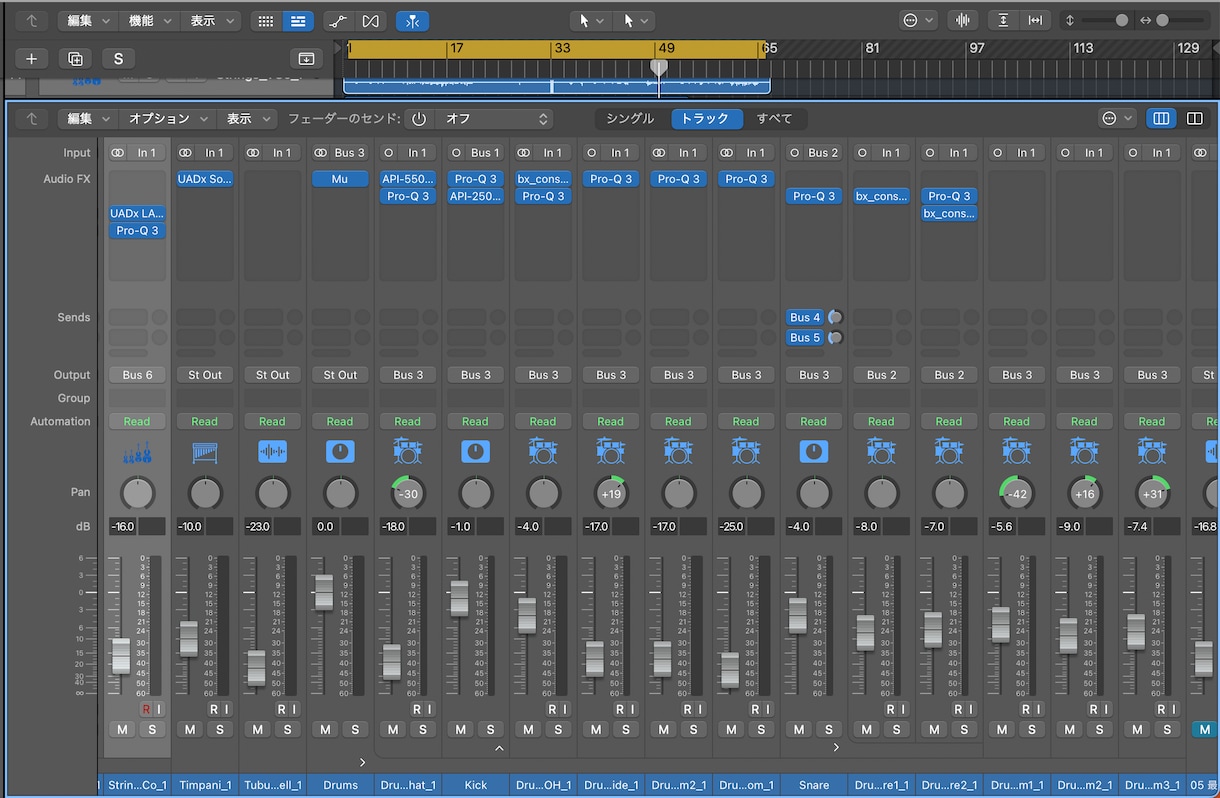
Task: Solo the Snare channel
Action: click(x=828, y=729)
